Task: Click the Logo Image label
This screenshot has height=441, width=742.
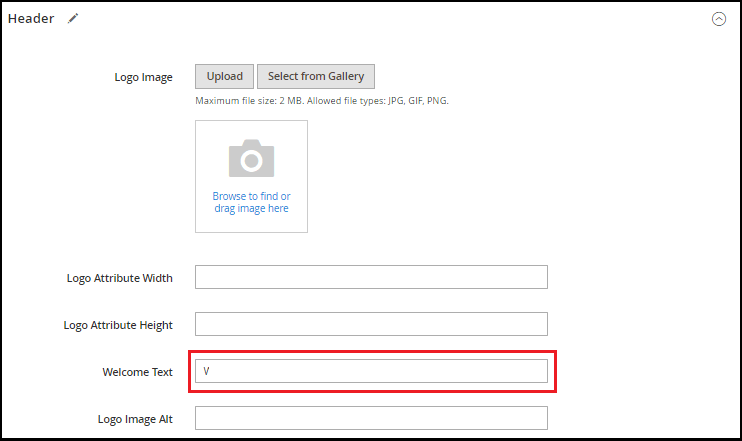Action: [x=144, y=78]
